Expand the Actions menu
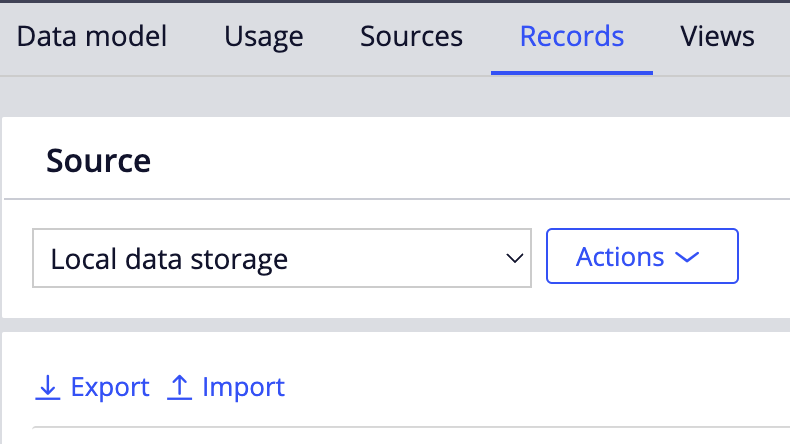790x444 pixels. pos(642,256)
